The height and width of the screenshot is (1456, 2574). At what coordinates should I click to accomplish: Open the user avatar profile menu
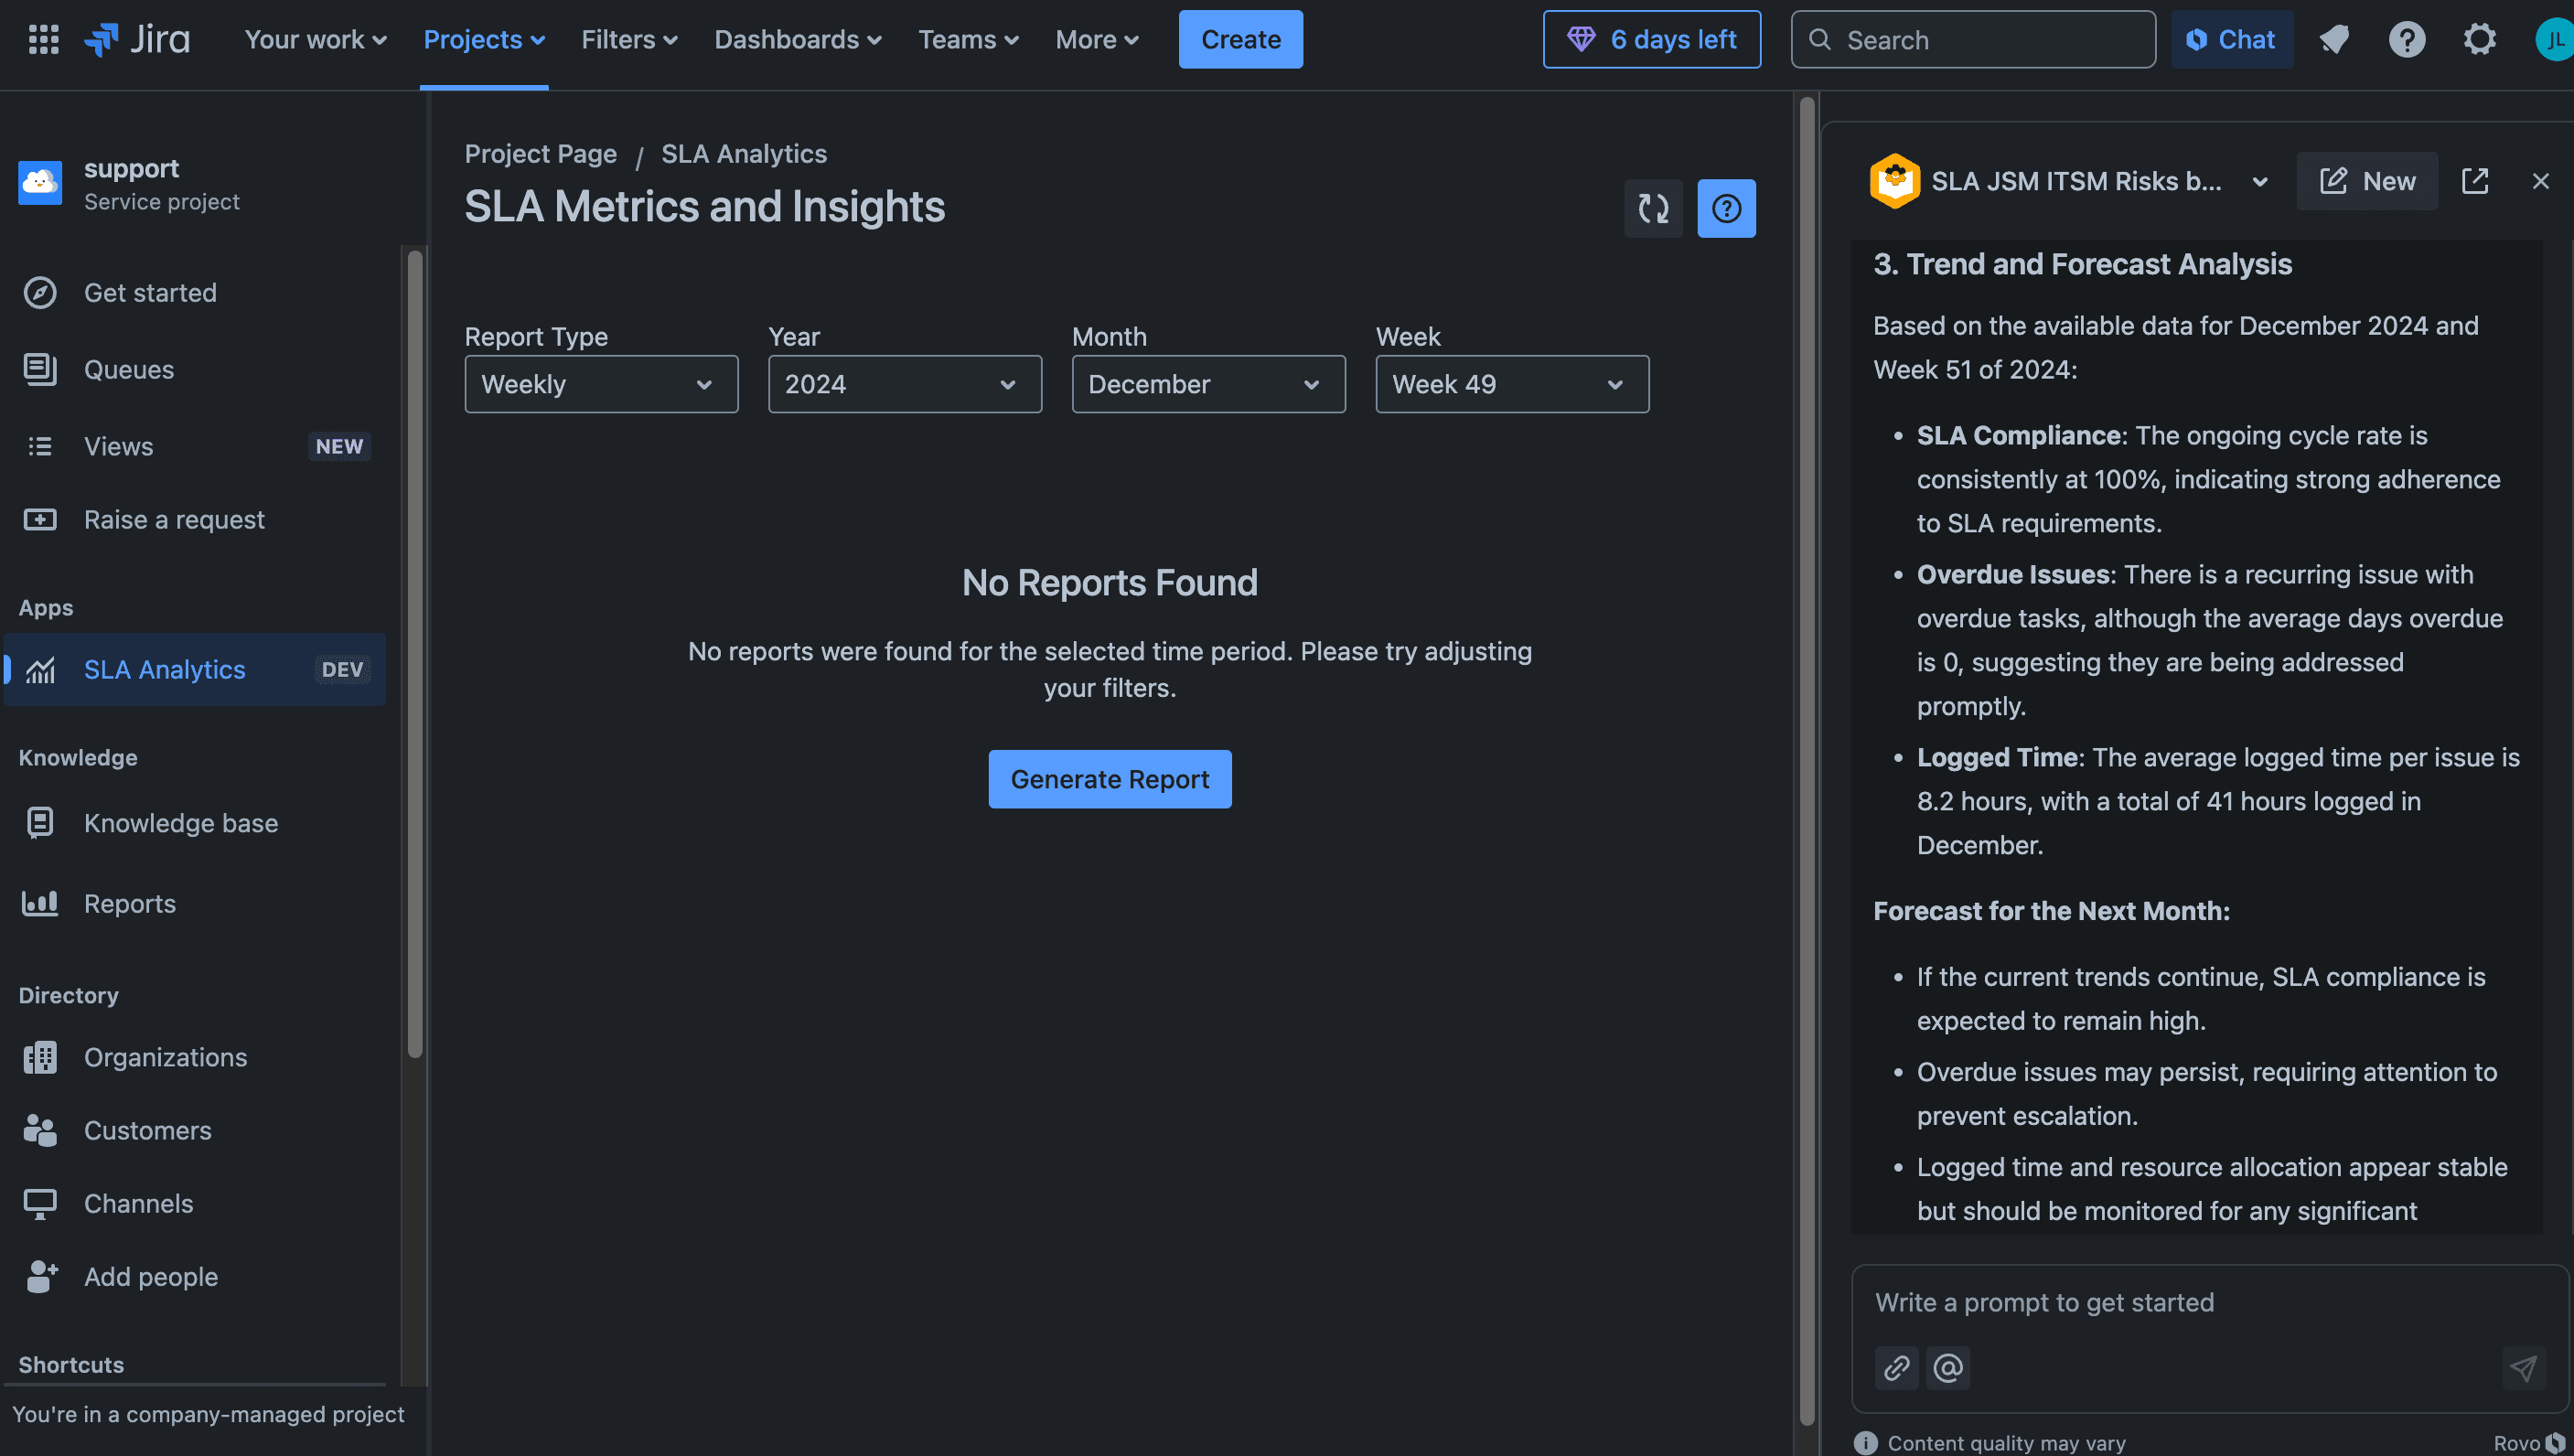[2554, 39]
